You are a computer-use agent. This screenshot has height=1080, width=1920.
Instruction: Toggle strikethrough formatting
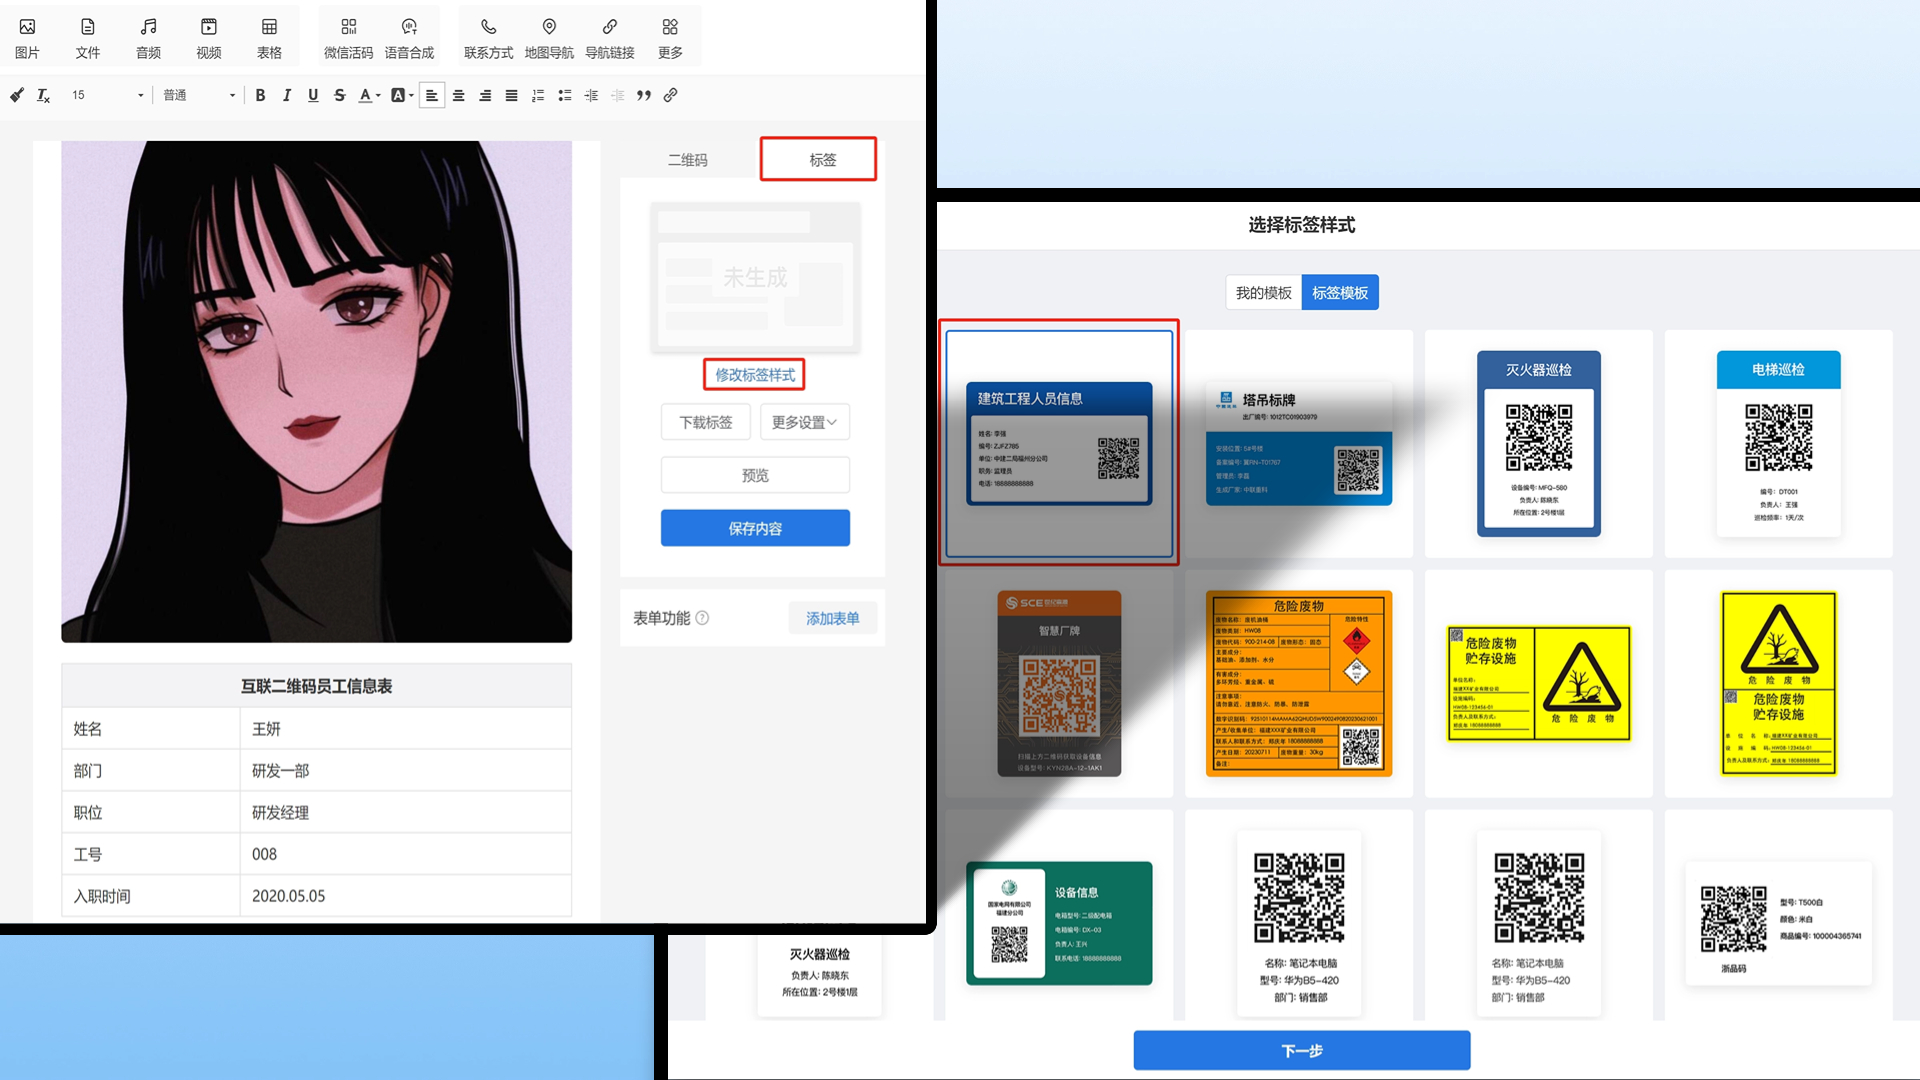coord(340,95)
